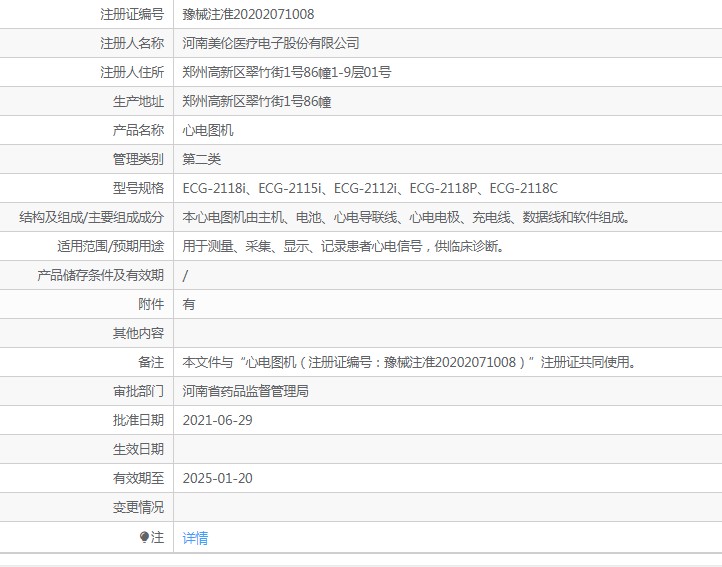Click the 型号规格 label
The height and width of the screenshot is (567, 722).
tap(139, 188)
